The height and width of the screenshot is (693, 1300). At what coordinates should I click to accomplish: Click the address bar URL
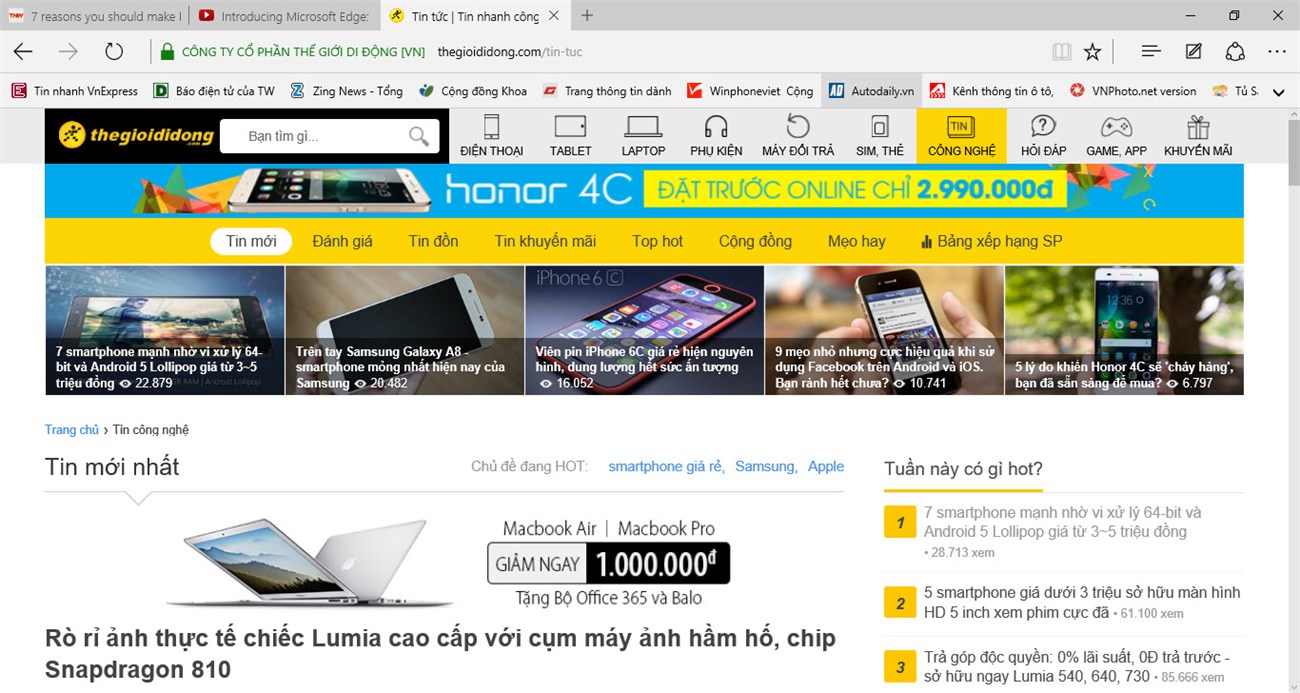510,51
